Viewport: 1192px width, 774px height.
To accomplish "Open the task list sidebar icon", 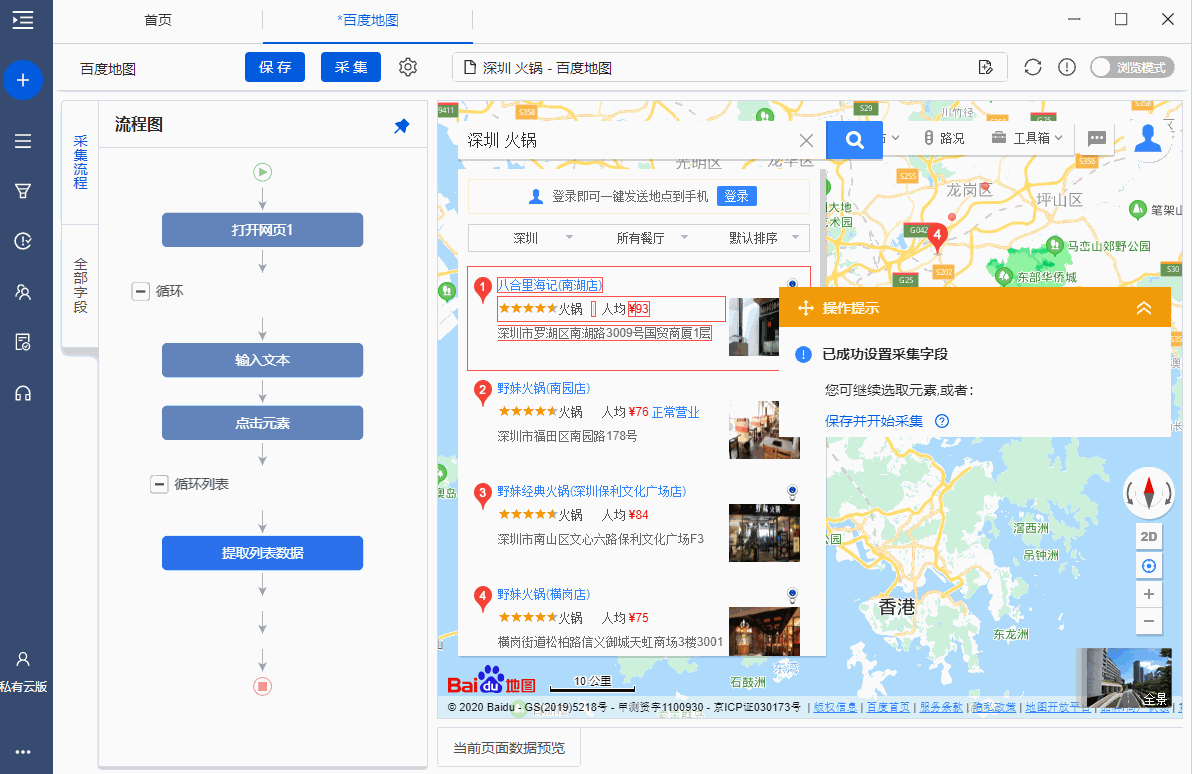I will [23, 141].
